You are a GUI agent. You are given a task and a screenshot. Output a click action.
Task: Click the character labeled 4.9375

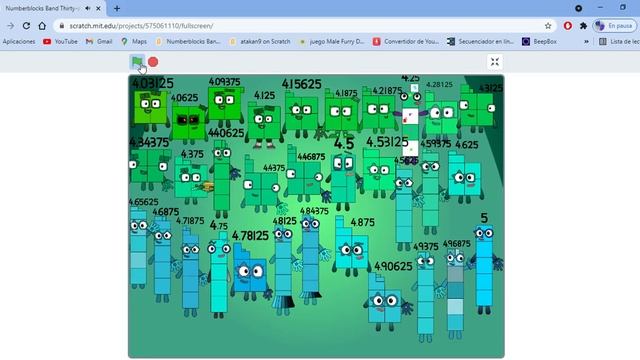pos(426,297)
